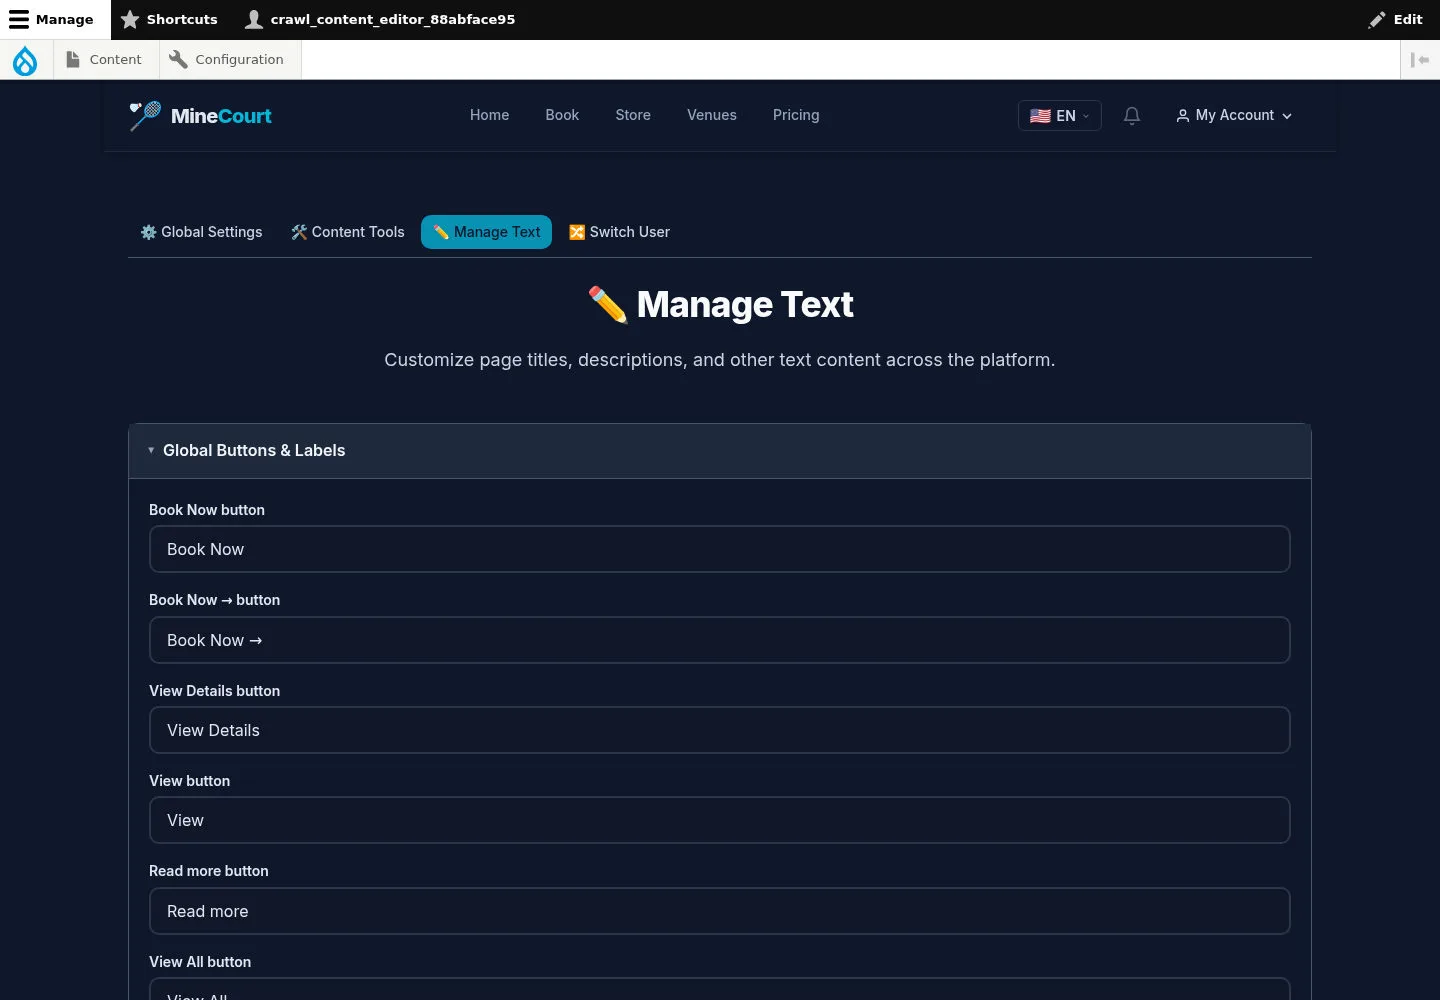This screenshot has height=1000, width=1440.
Task: Switch to Global Settings tab
Action: point(201,232)
